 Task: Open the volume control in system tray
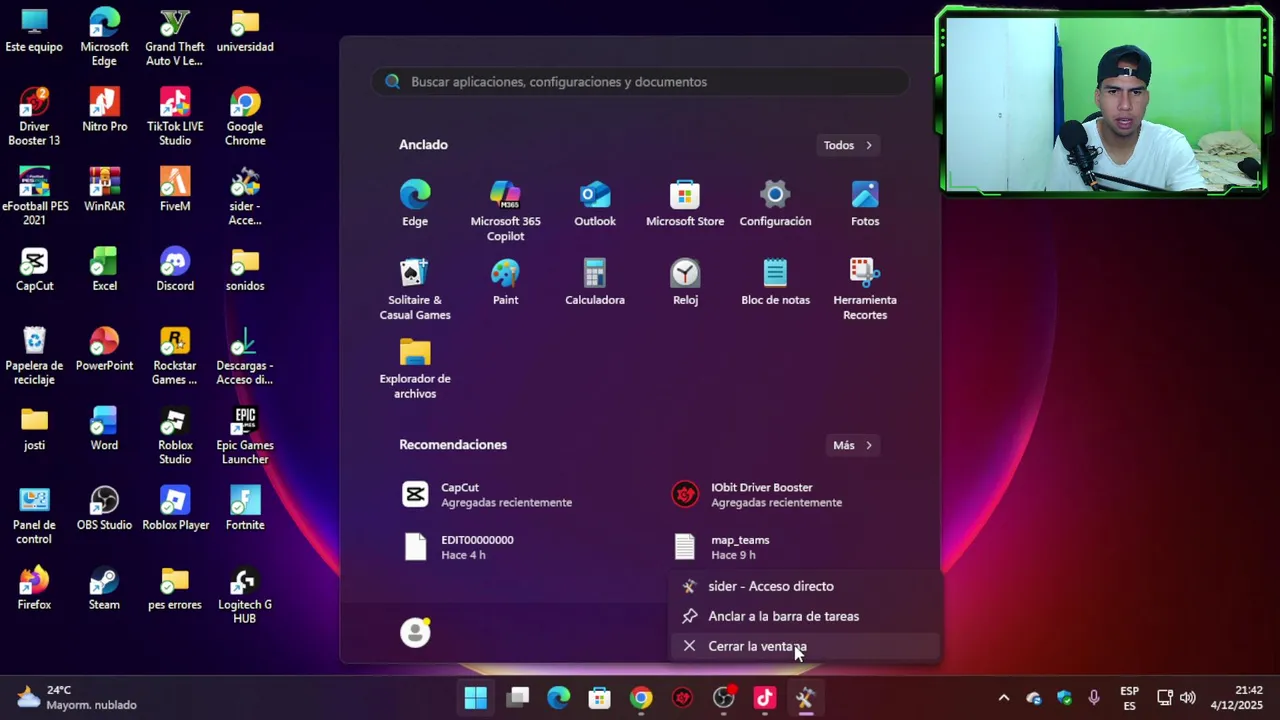click(1188, 698)
